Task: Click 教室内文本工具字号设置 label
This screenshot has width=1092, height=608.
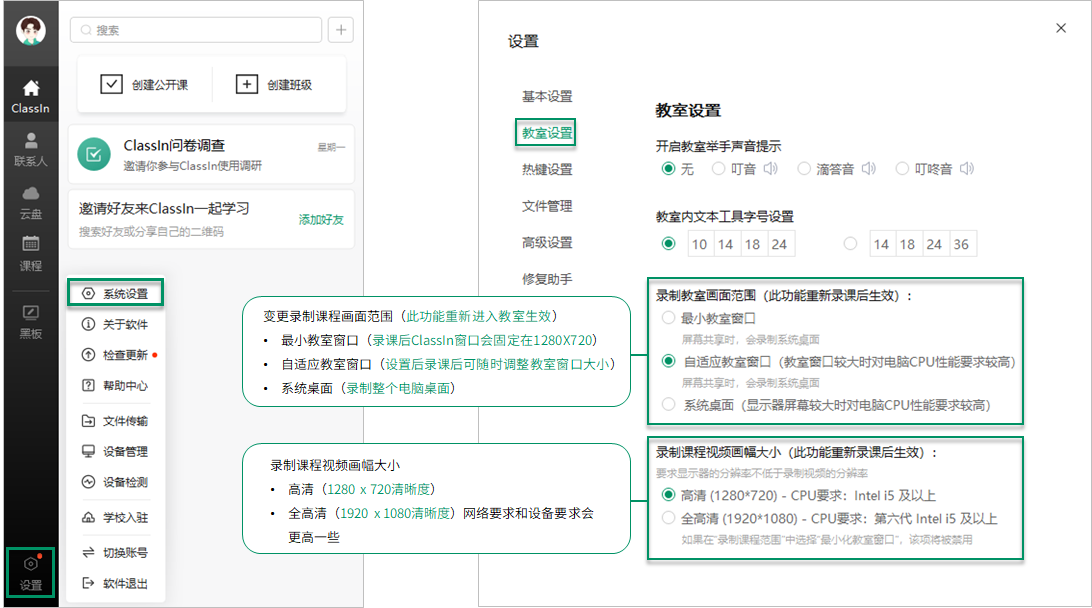Action: [724, 217]
